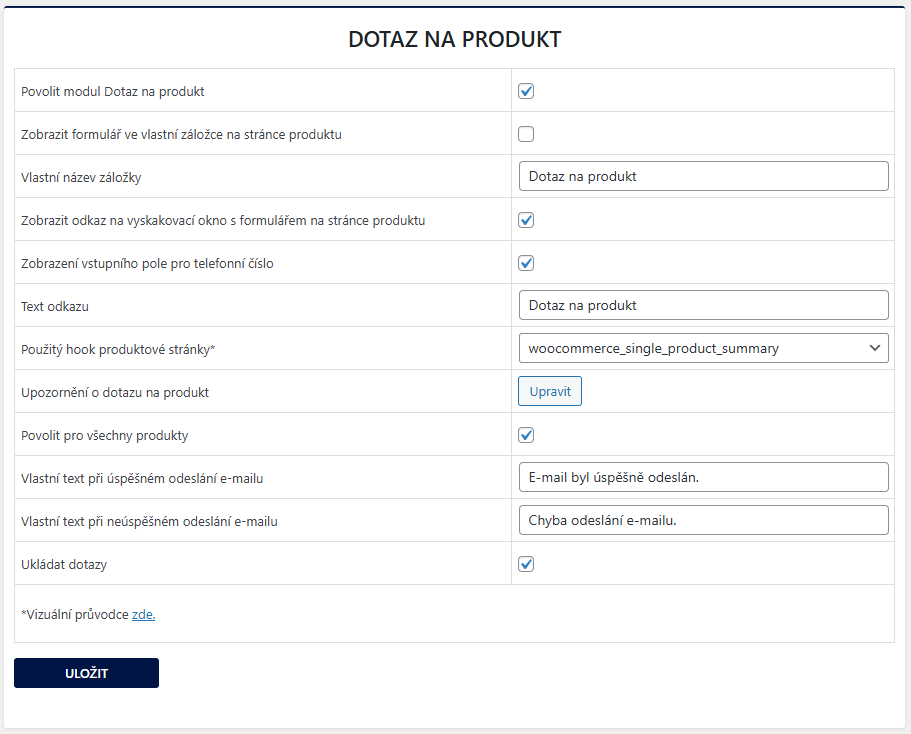This screenshot has width=911, height=734.
Task: Click the 'Upravit' notification button
Action: click(x=549, y=391)
